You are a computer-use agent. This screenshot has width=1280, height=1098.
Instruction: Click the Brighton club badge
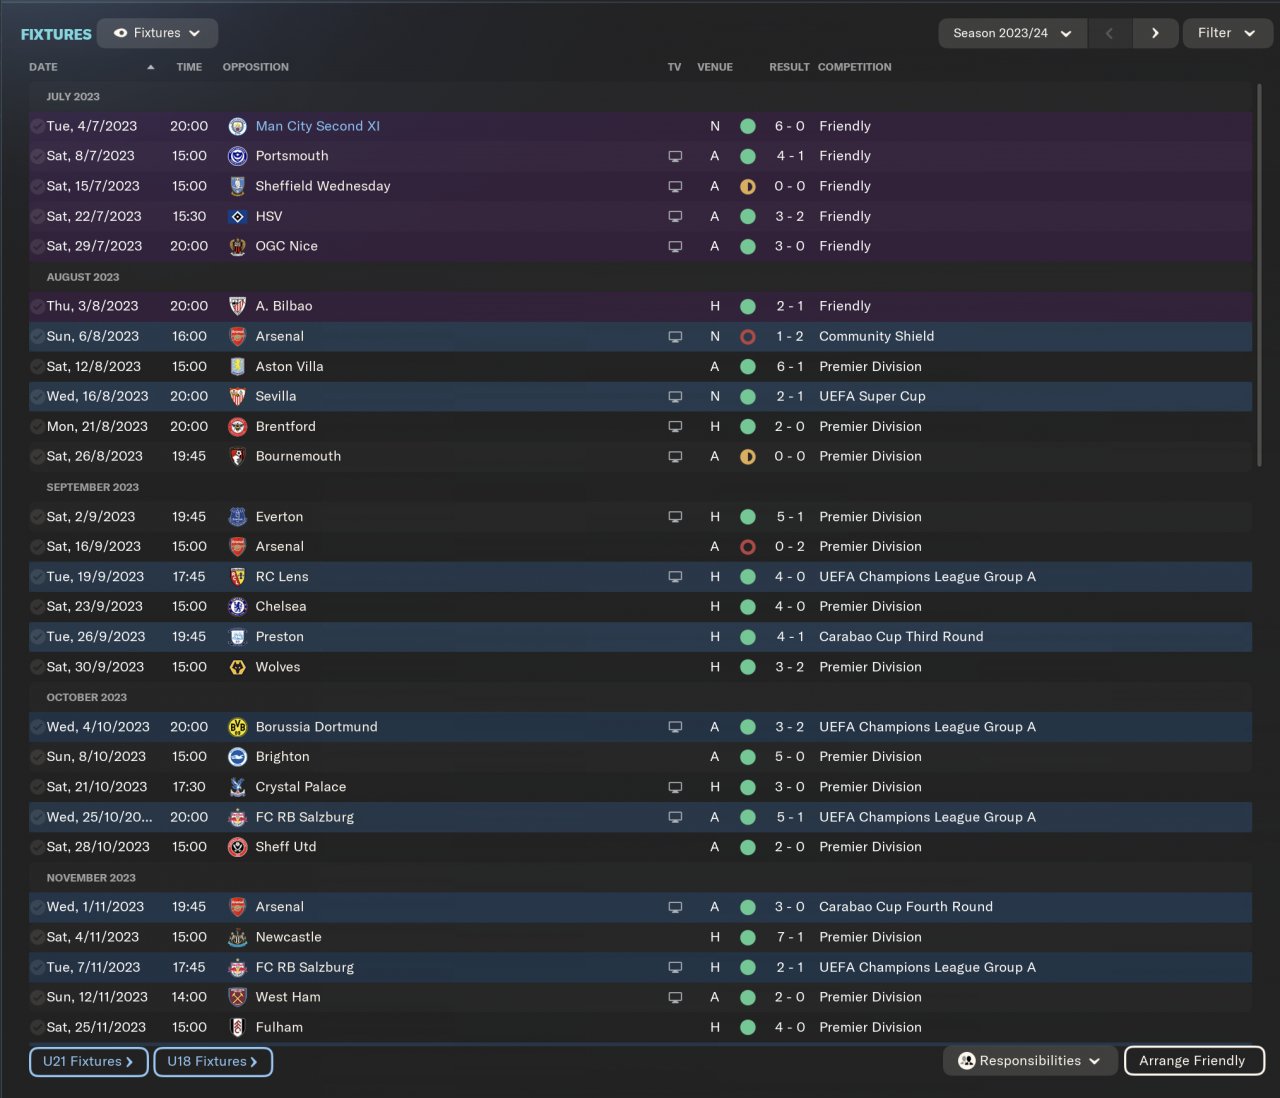pos(237,757)
